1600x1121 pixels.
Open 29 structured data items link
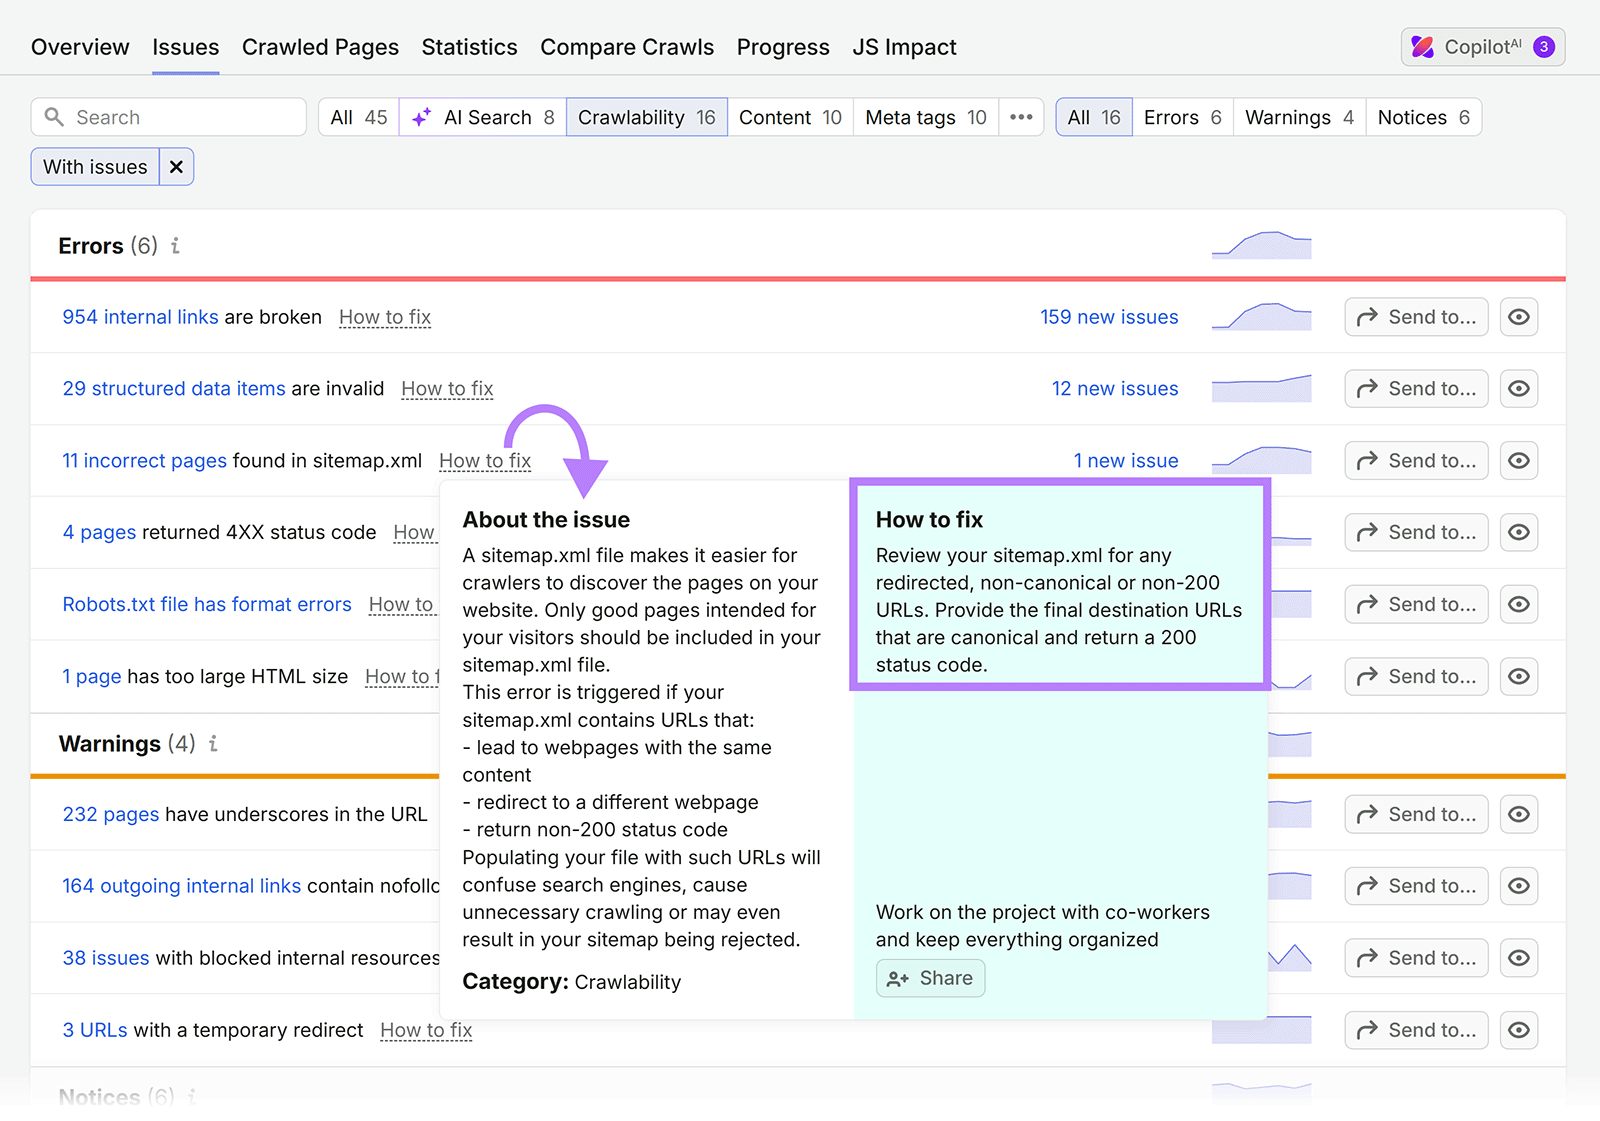[x=174, y=389]
